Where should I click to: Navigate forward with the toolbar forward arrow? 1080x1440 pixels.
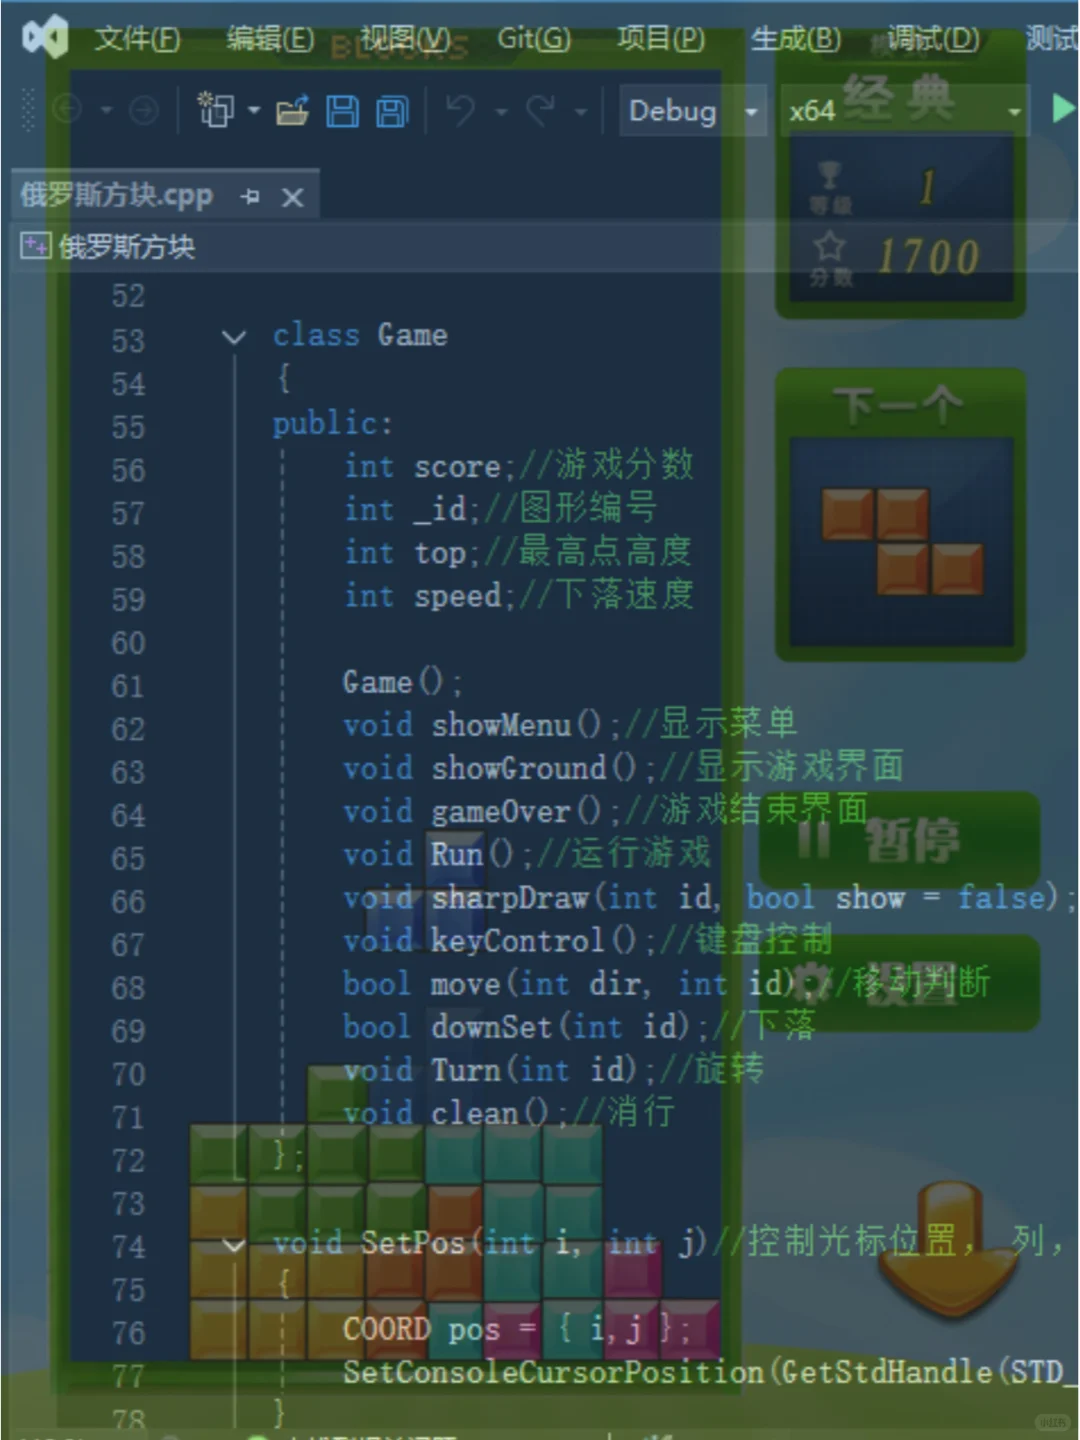144,110
